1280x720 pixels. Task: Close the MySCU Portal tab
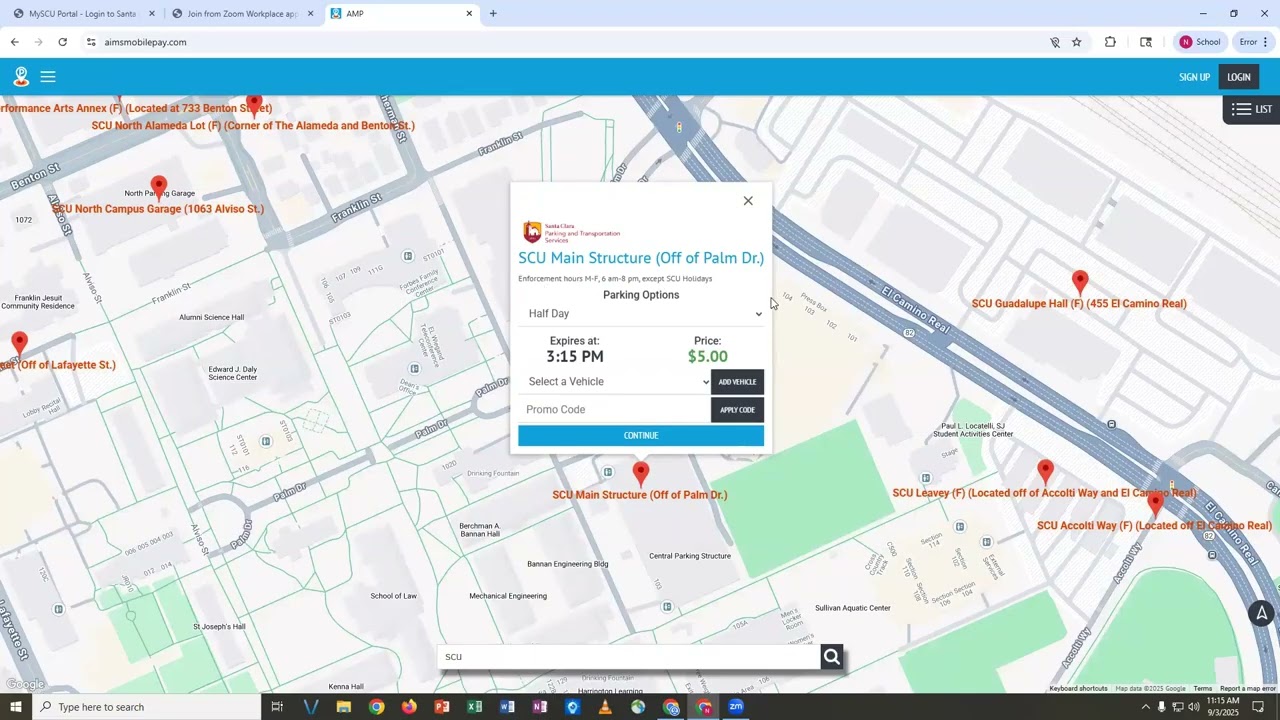pos(152,14)
